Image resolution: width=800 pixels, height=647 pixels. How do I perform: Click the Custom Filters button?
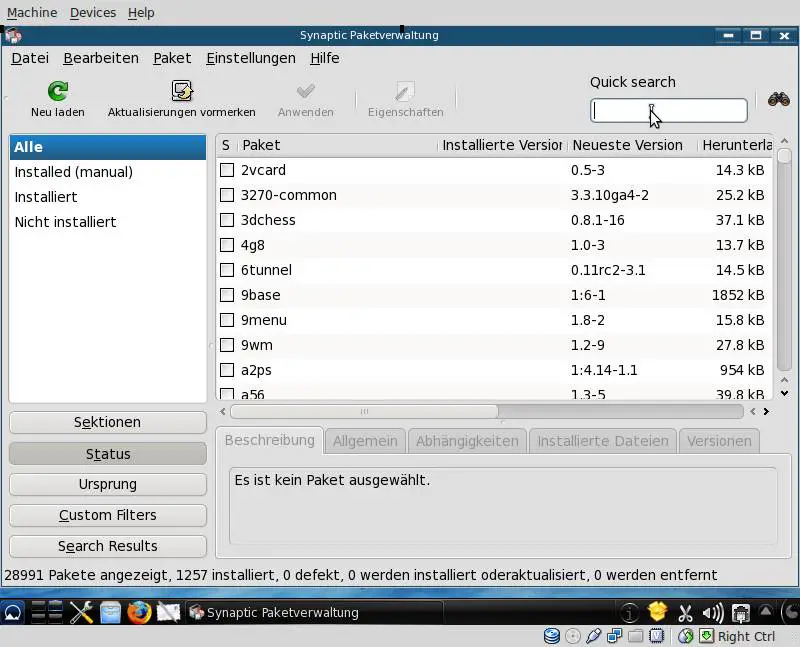(x=108, y=515)
